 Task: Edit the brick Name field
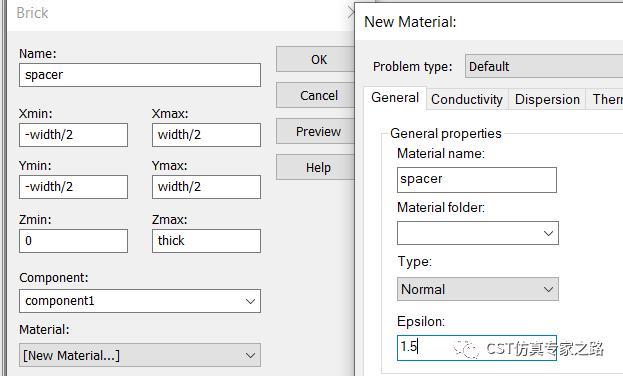(x=140, y=75)
